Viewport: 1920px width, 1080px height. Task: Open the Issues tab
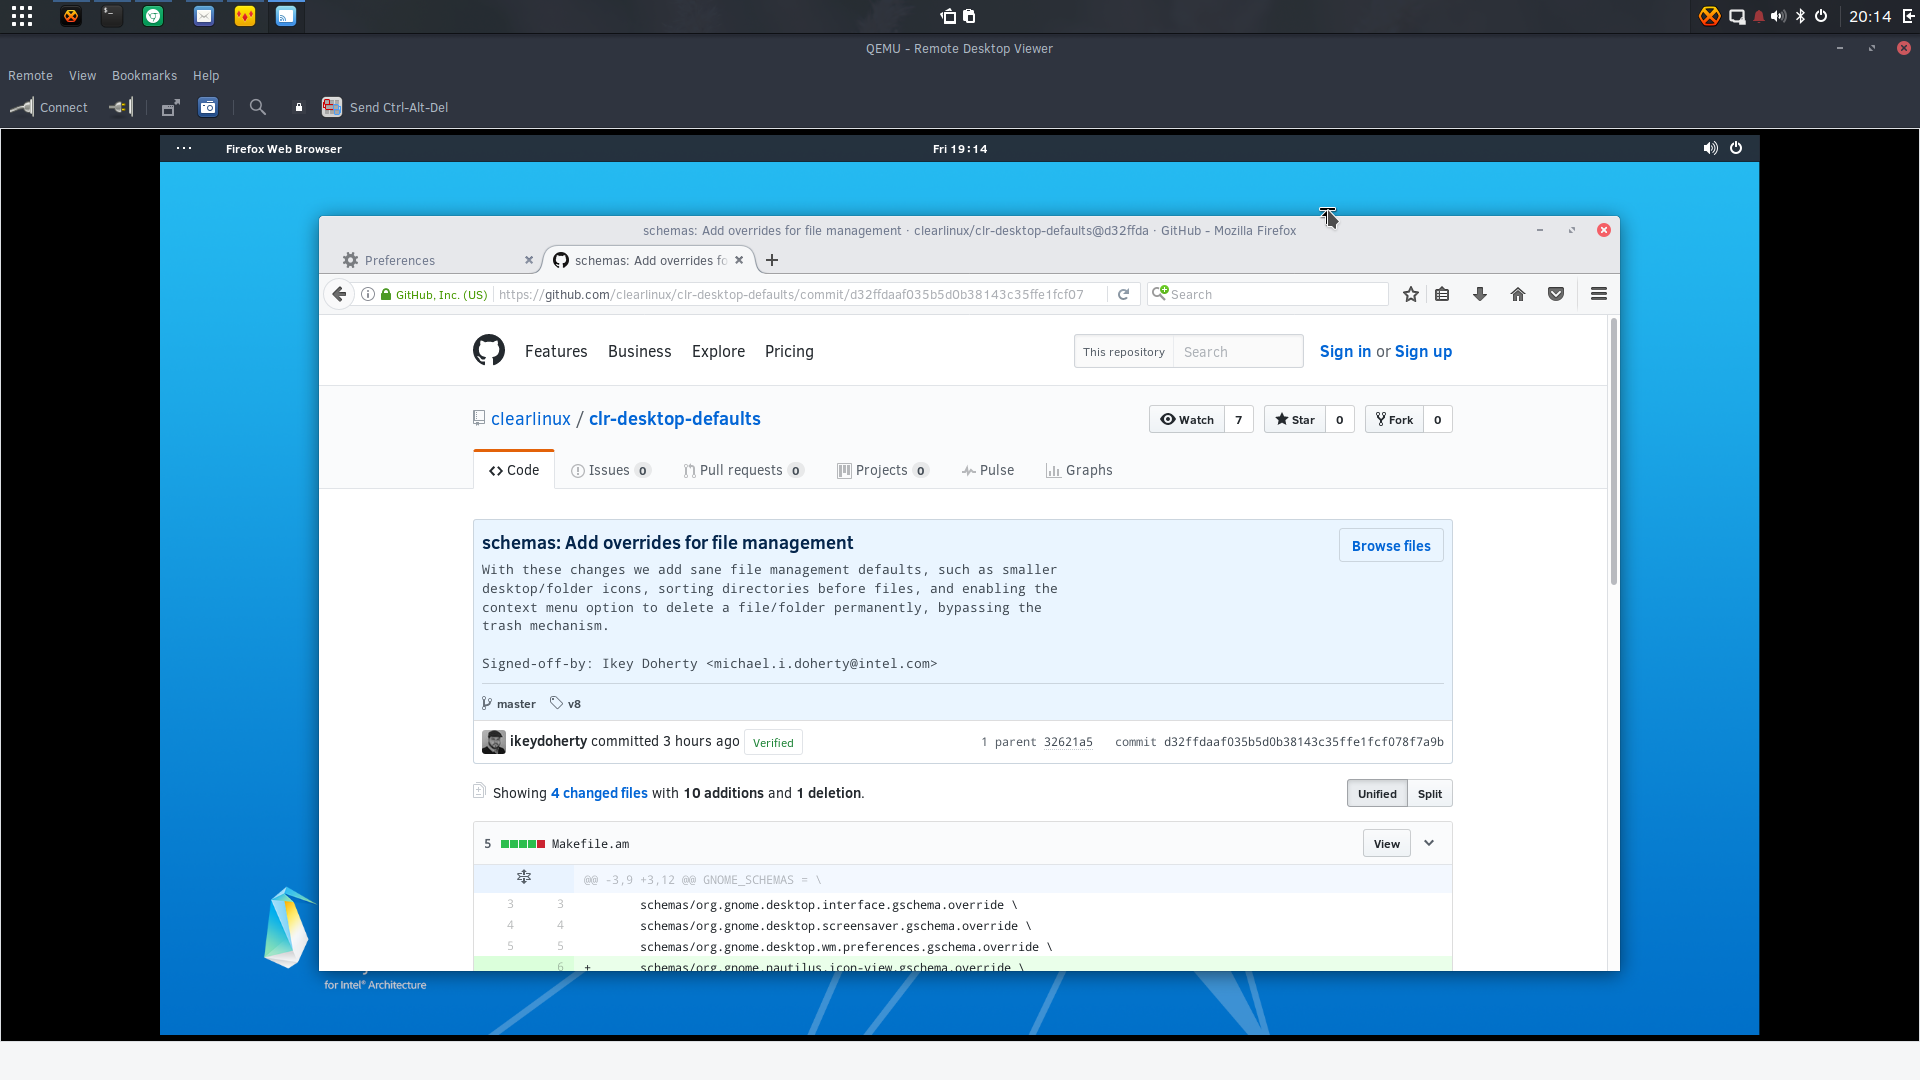pos(610,470)
